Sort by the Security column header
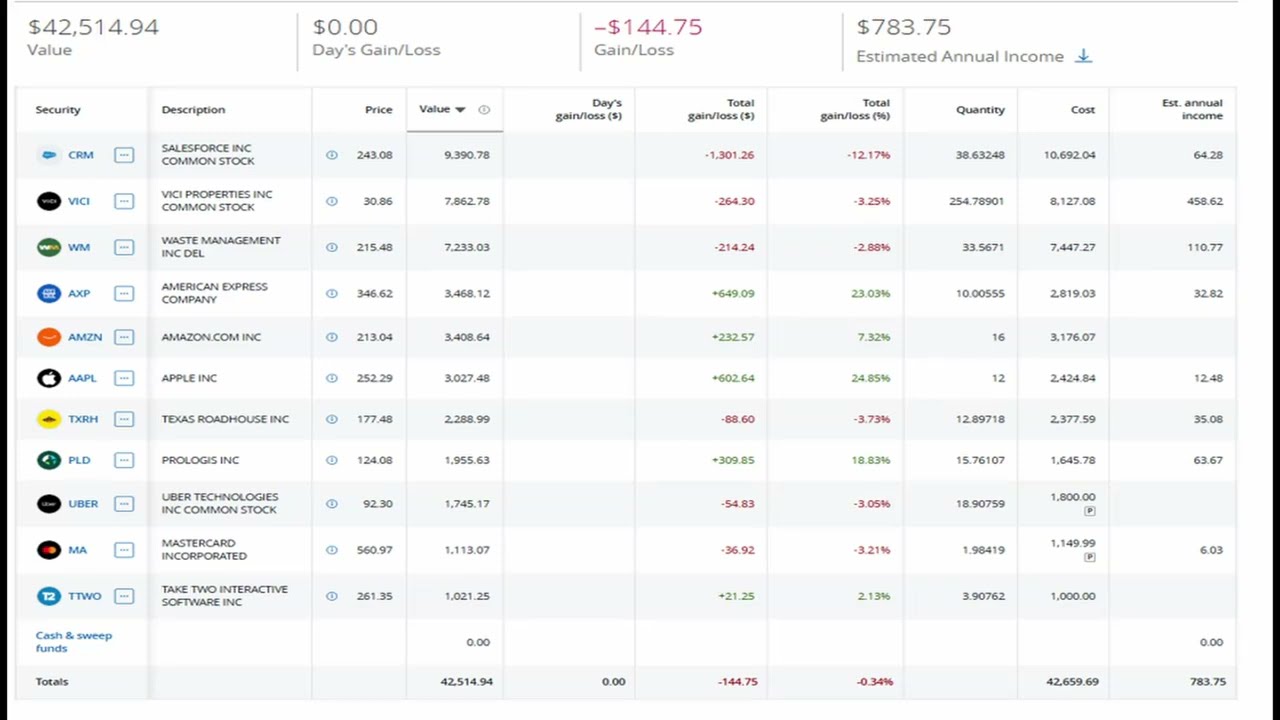 tap(58, 110)
